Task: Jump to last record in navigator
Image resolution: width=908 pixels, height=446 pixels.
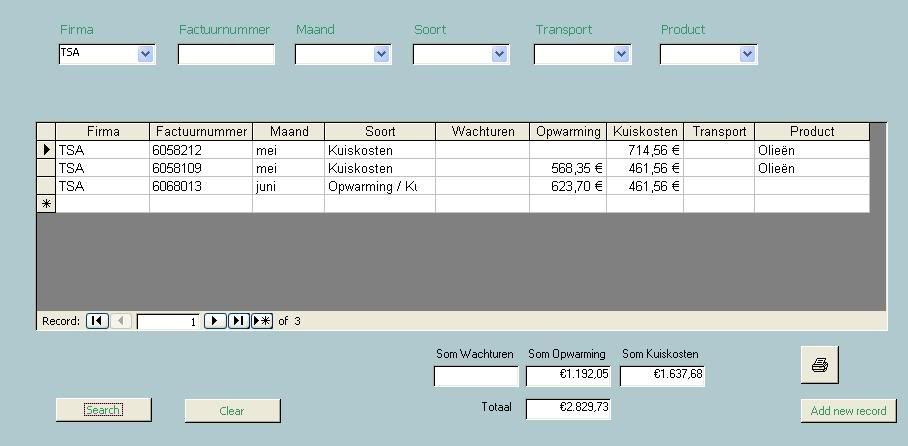Action: 238,321
